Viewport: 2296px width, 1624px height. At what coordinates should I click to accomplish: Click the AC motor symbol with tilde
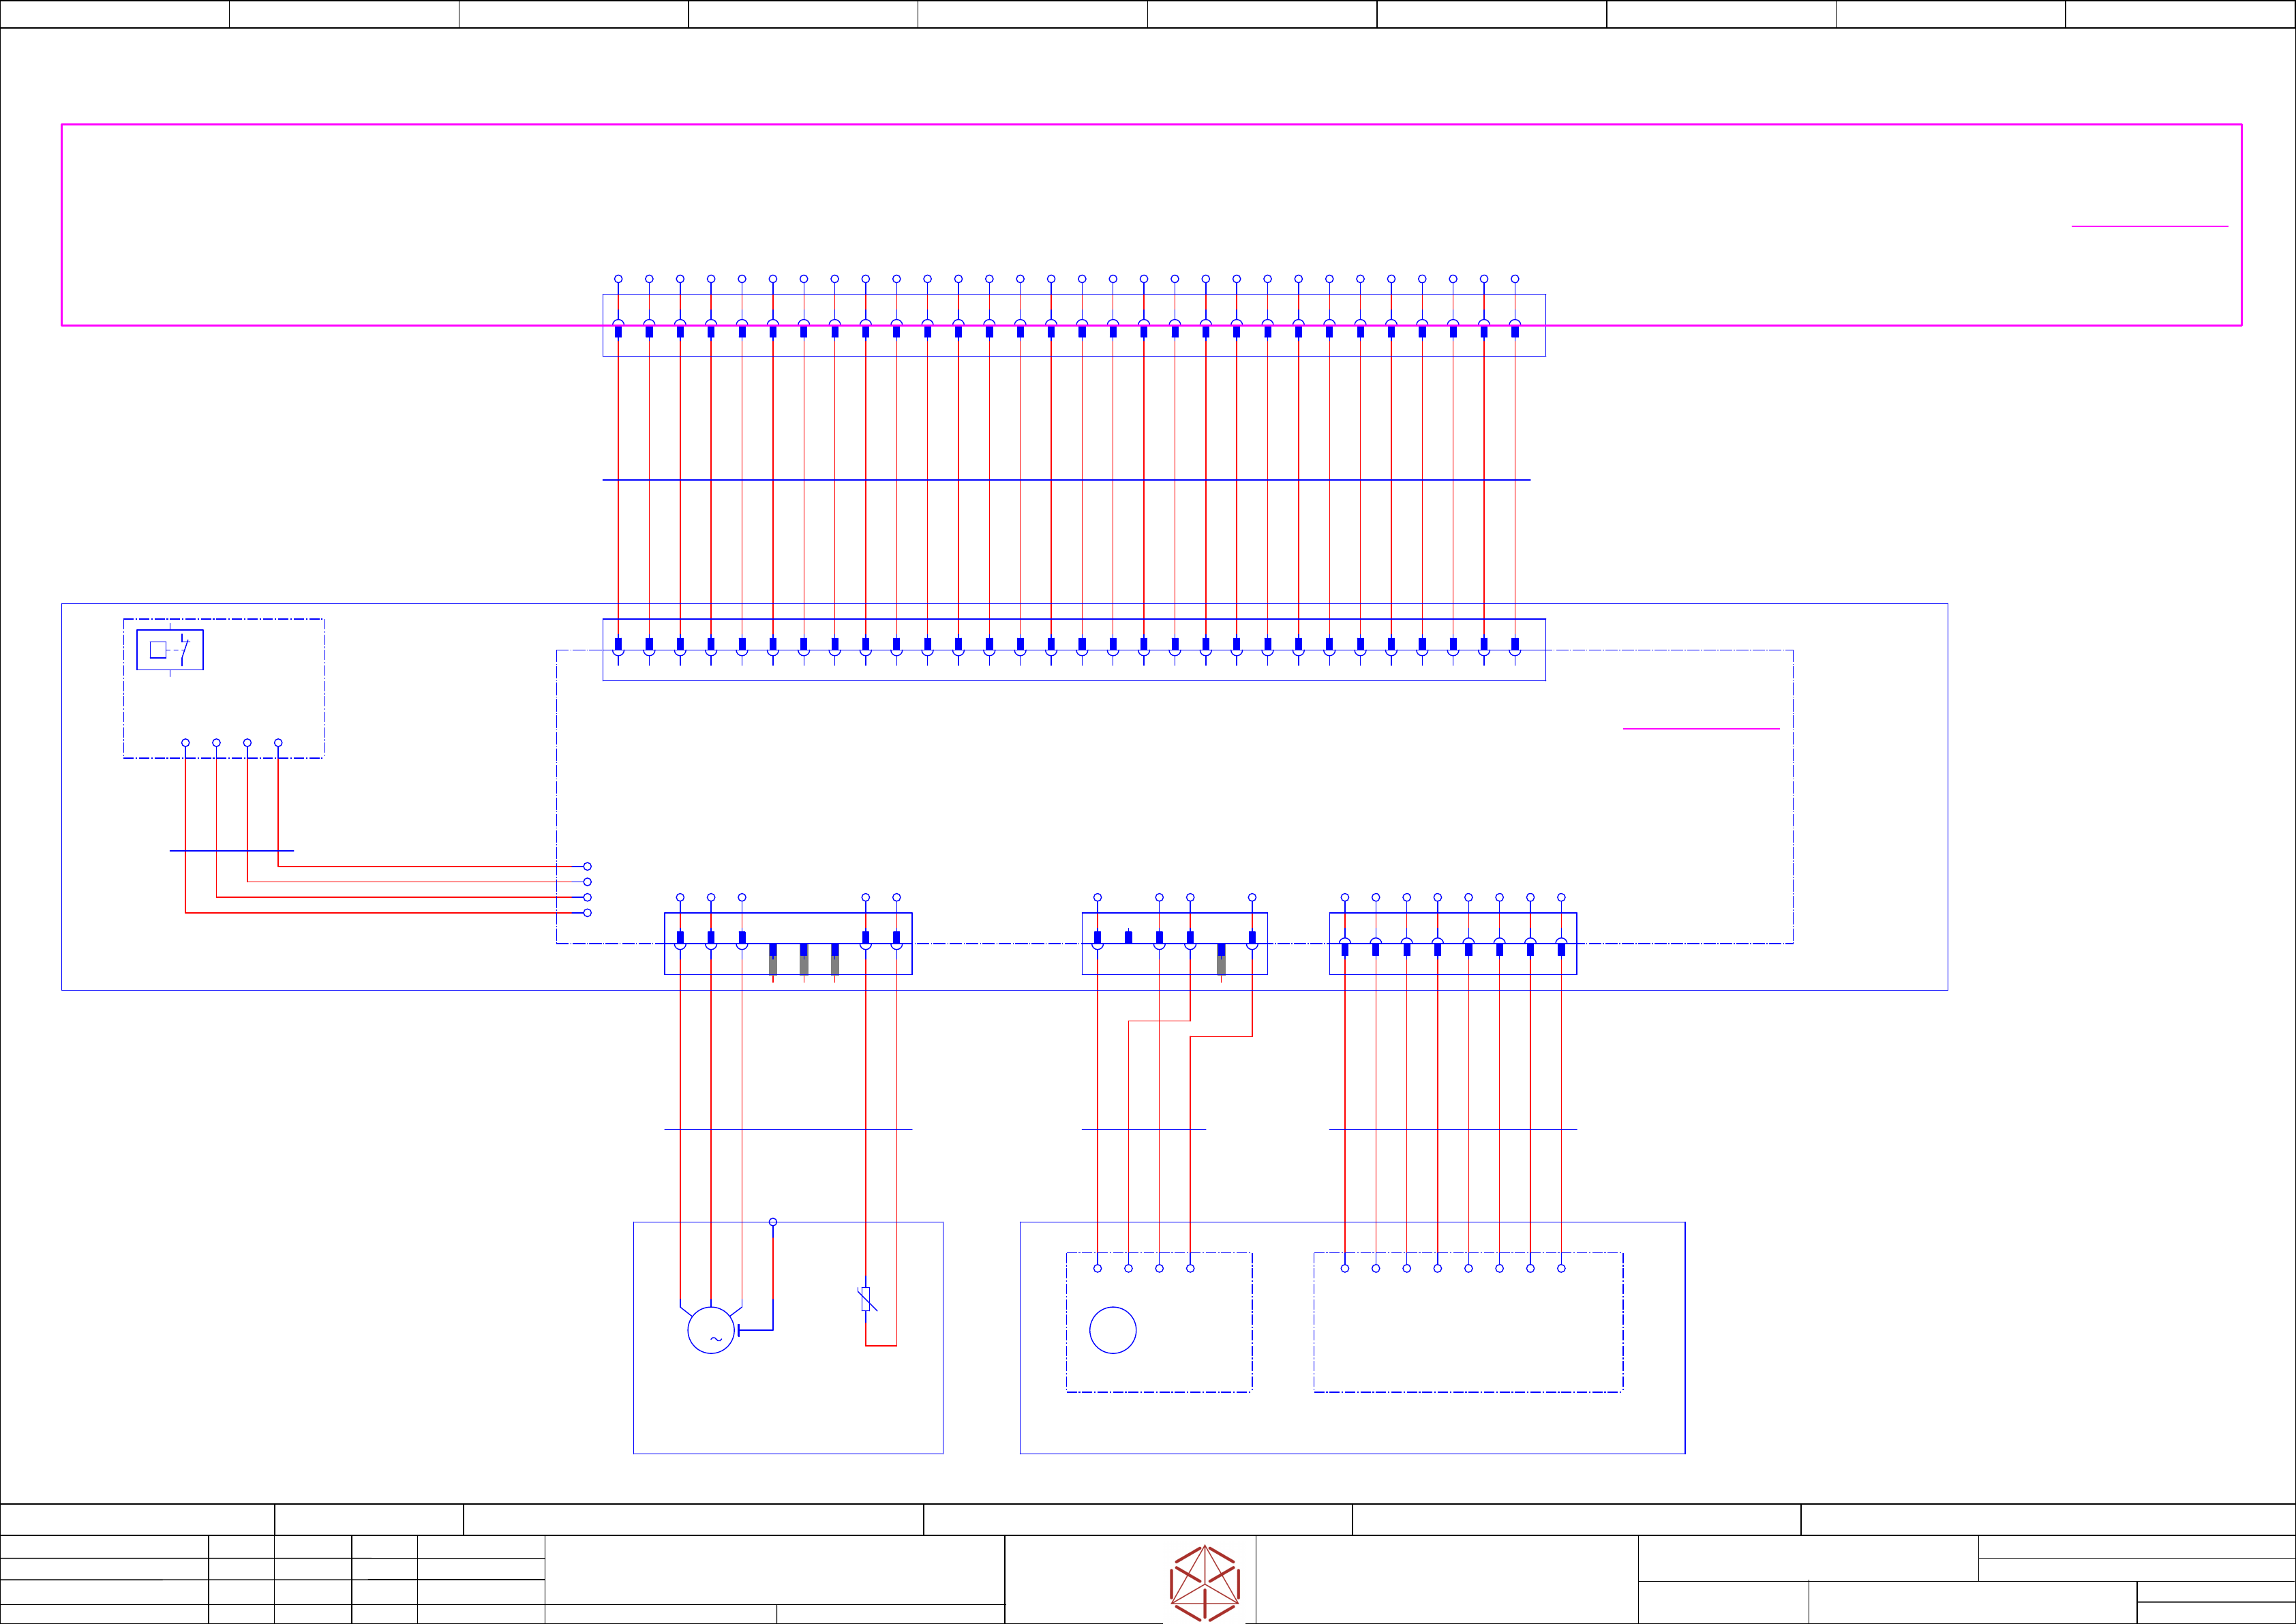[711, 1330]
